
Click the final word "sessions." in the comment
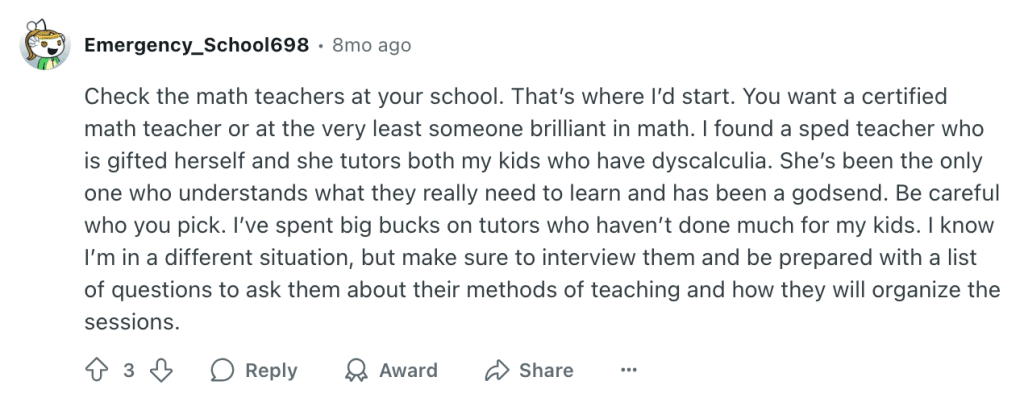132,322
